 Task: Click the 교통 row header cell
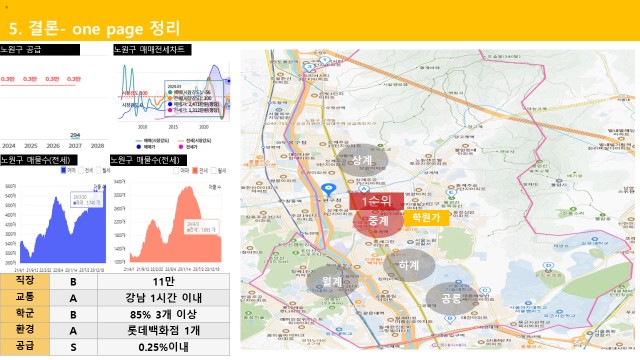pos(25,298)
